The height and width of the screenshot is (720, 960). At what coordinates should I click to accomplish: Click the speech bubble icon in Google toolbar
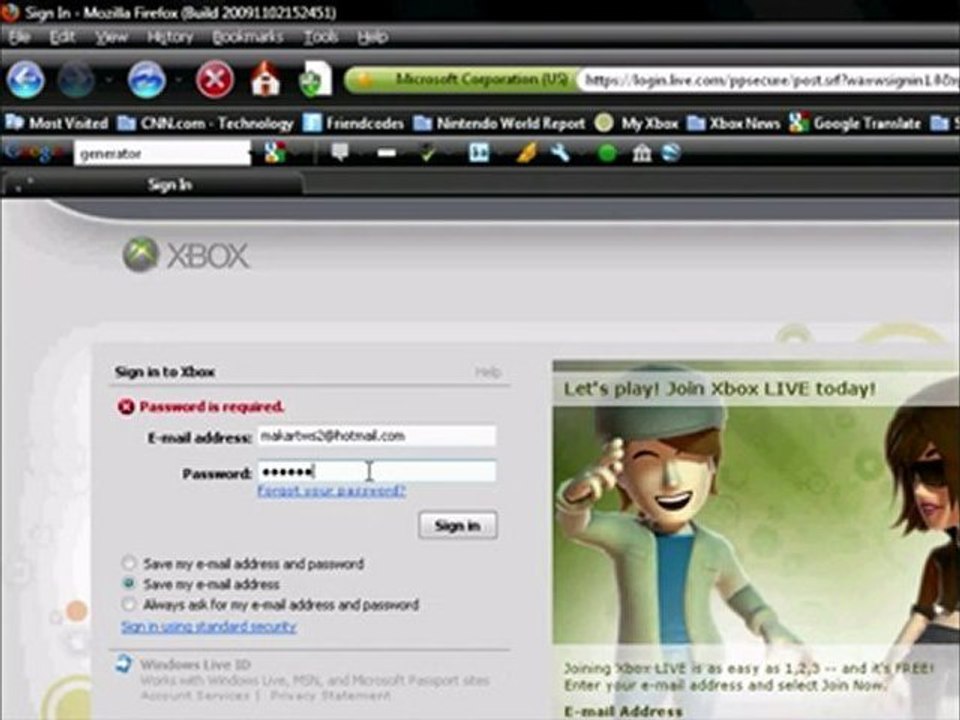340,152
